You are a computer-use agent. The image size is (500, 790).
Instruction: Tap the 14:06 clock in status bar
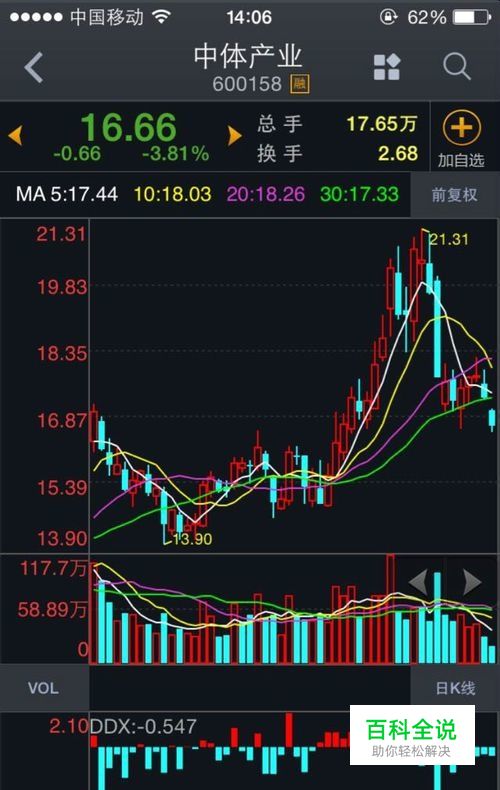pos(249,18)
